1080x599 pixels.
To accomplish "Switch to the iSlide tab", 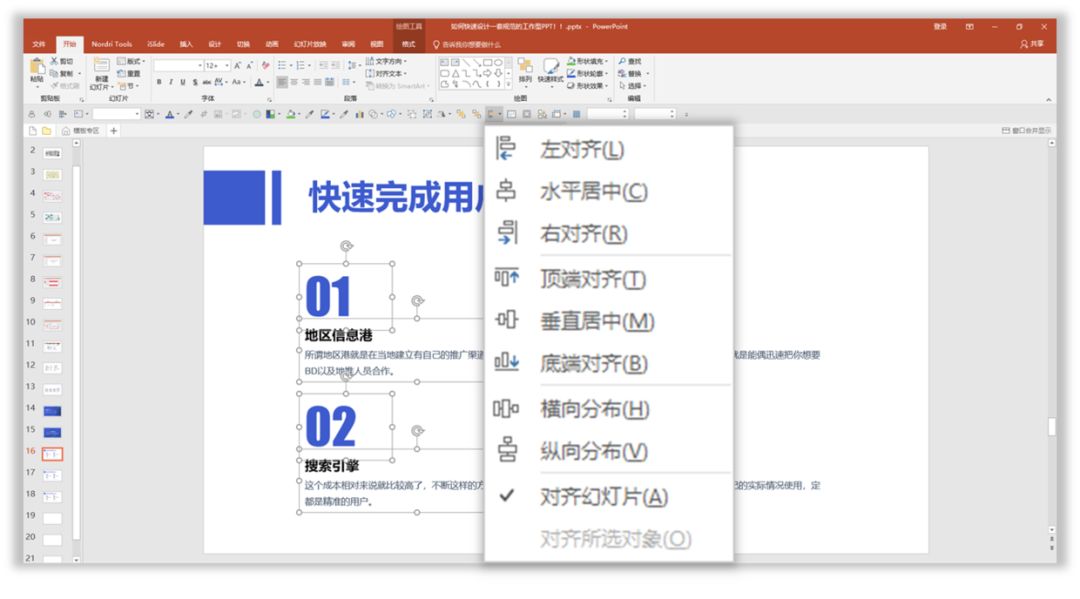I will tap(156, 44).
